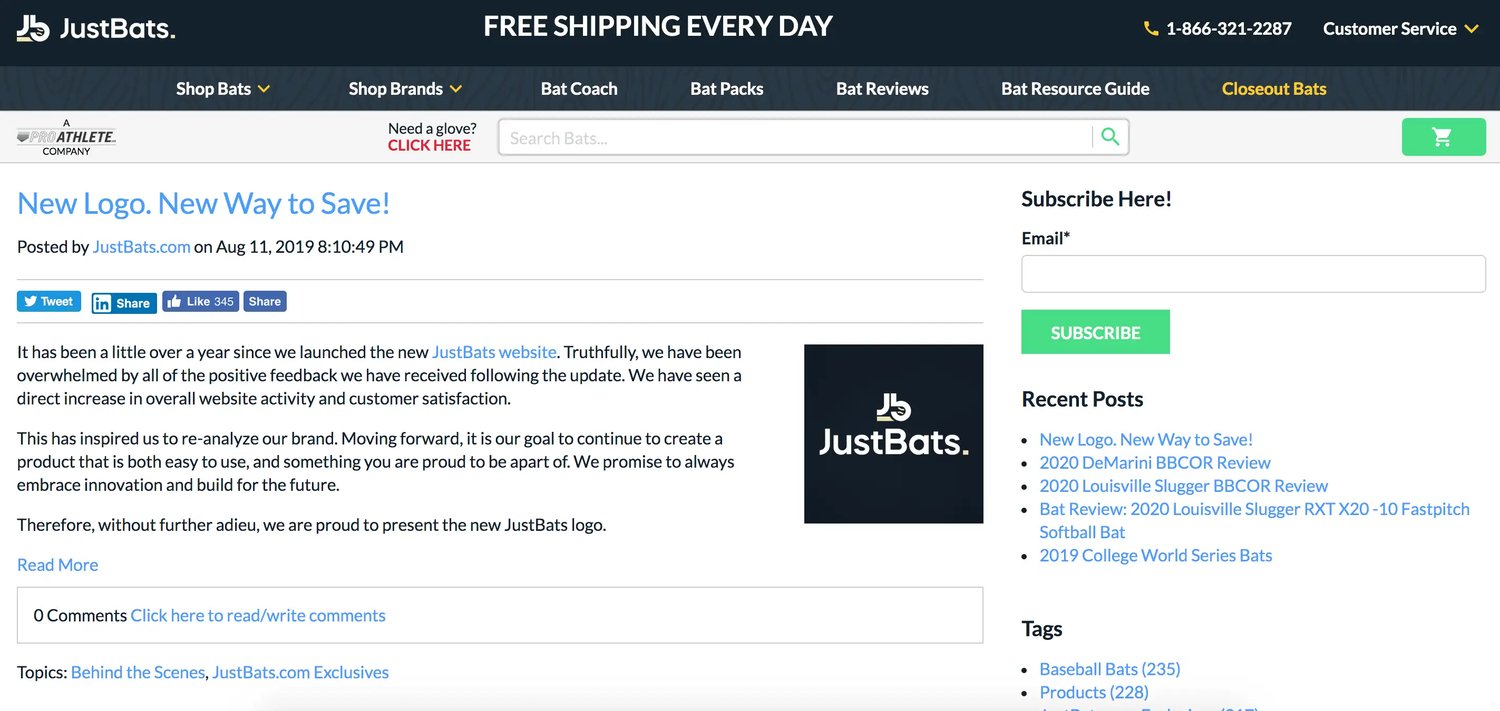The image size is (1500, 711).
Task: Click the Facebook Like thumbs-up button
Action: point(200,301)
